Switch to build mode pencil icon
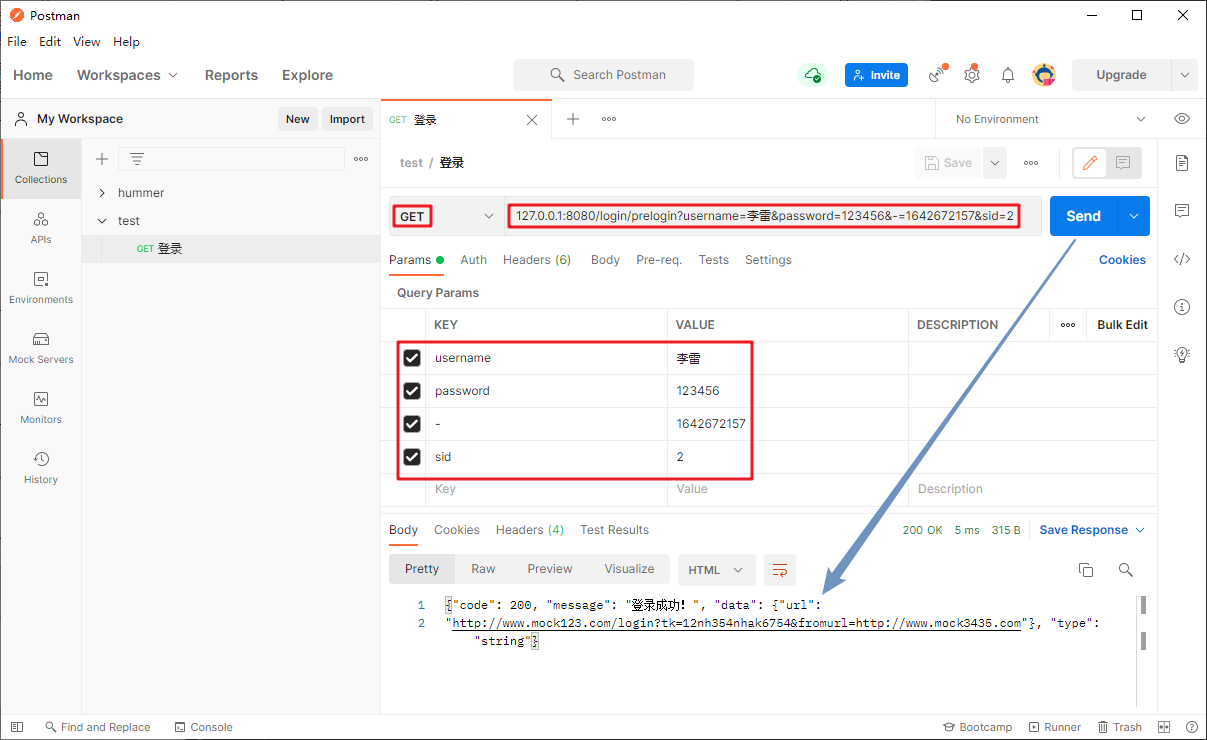Image resolution: width=1207 pixels, height=740 pixels. [1090, 163]
